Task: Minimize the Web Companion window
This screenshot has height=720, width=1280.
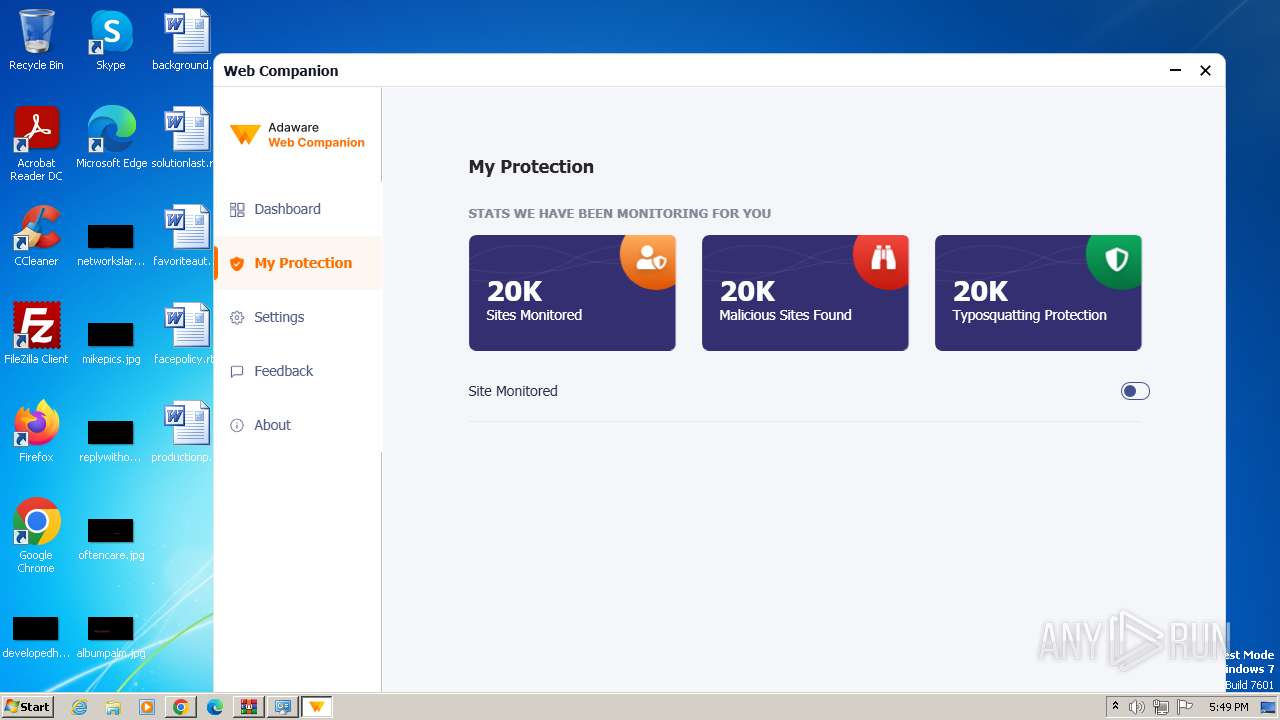Action: pos(1175,70)
